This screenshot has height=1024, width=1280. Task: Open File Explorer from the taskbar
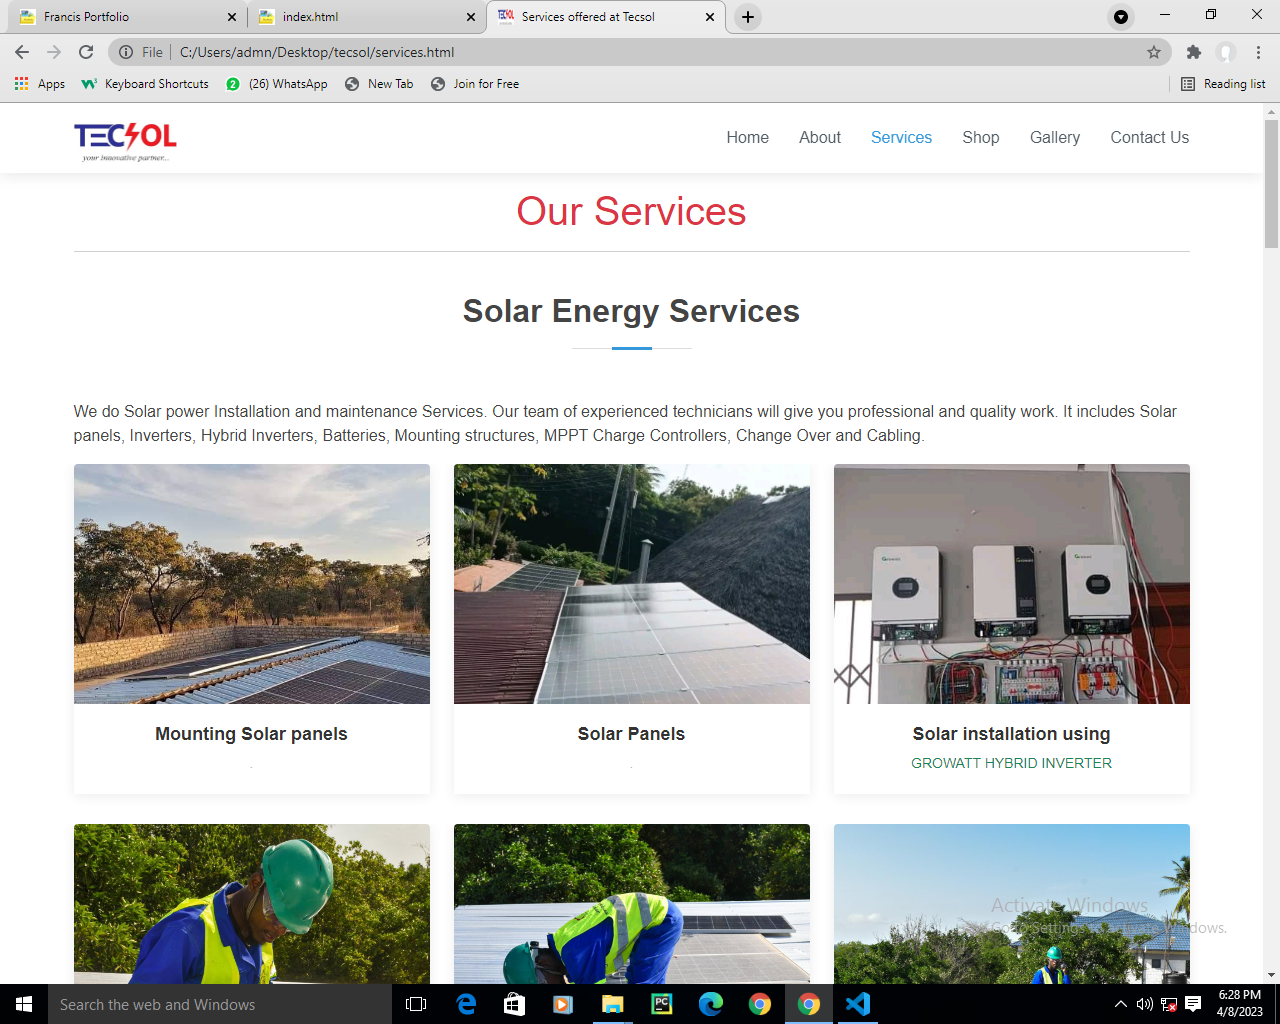click(x=612, y=1004)
